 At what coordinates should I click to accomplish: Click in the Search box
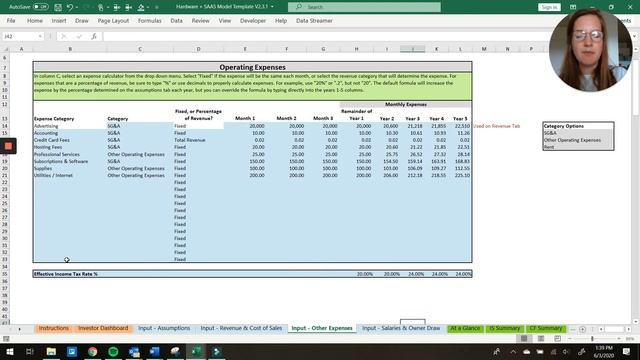coord(364,7)
